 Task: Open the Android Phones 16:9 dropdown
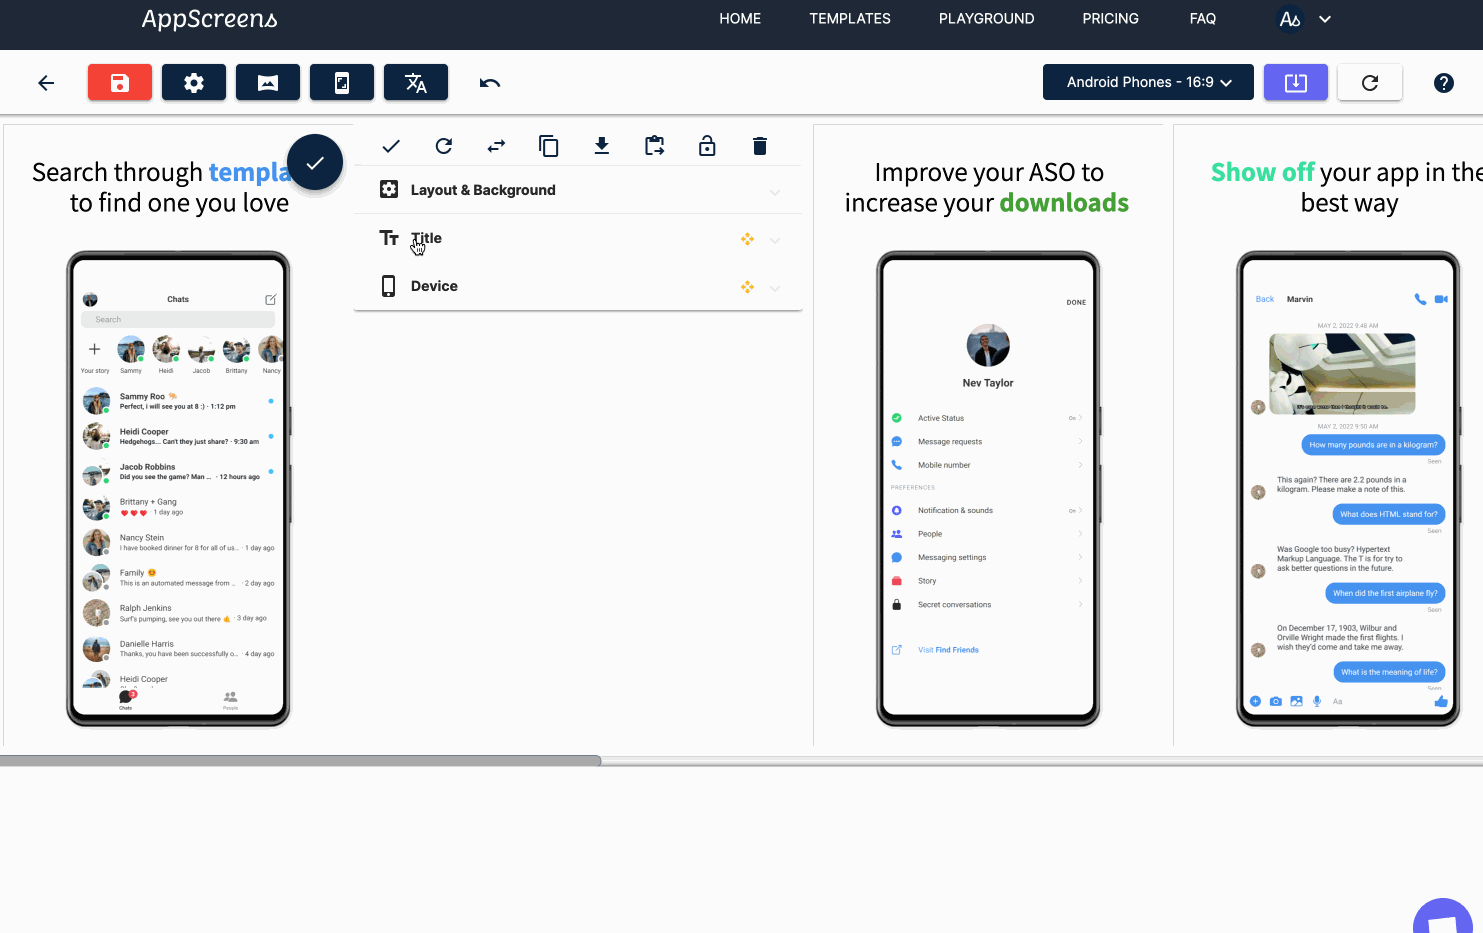[1147, 82]
